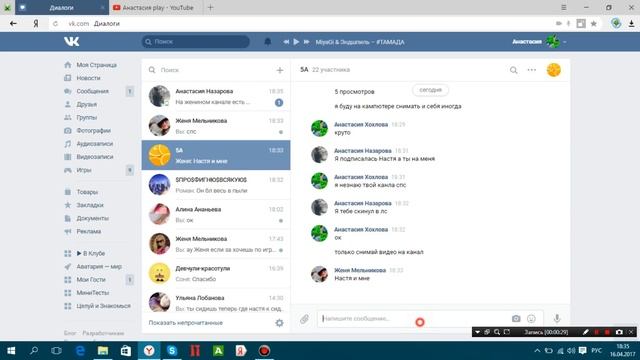640x360 pixels.
Task: Click the РУС language indicator in tray
Action: tap(597, 351)
